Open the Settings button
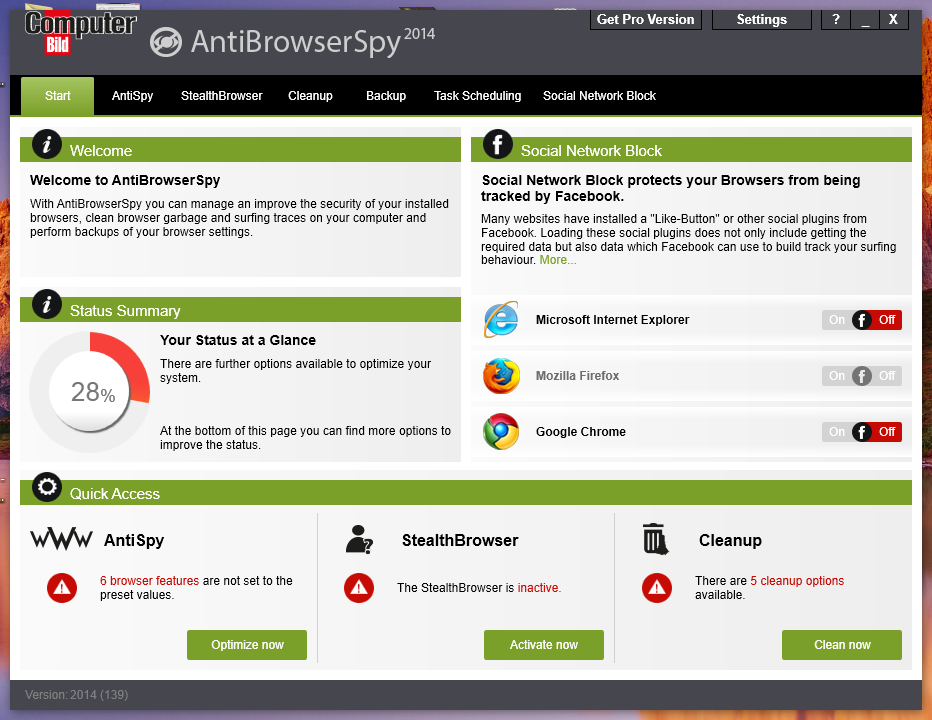 tap(761, 20)
